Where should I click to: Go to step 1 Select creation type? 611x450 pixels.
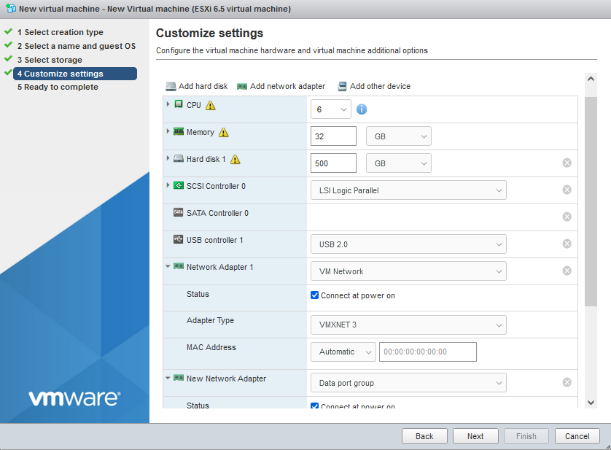point(59,32)
